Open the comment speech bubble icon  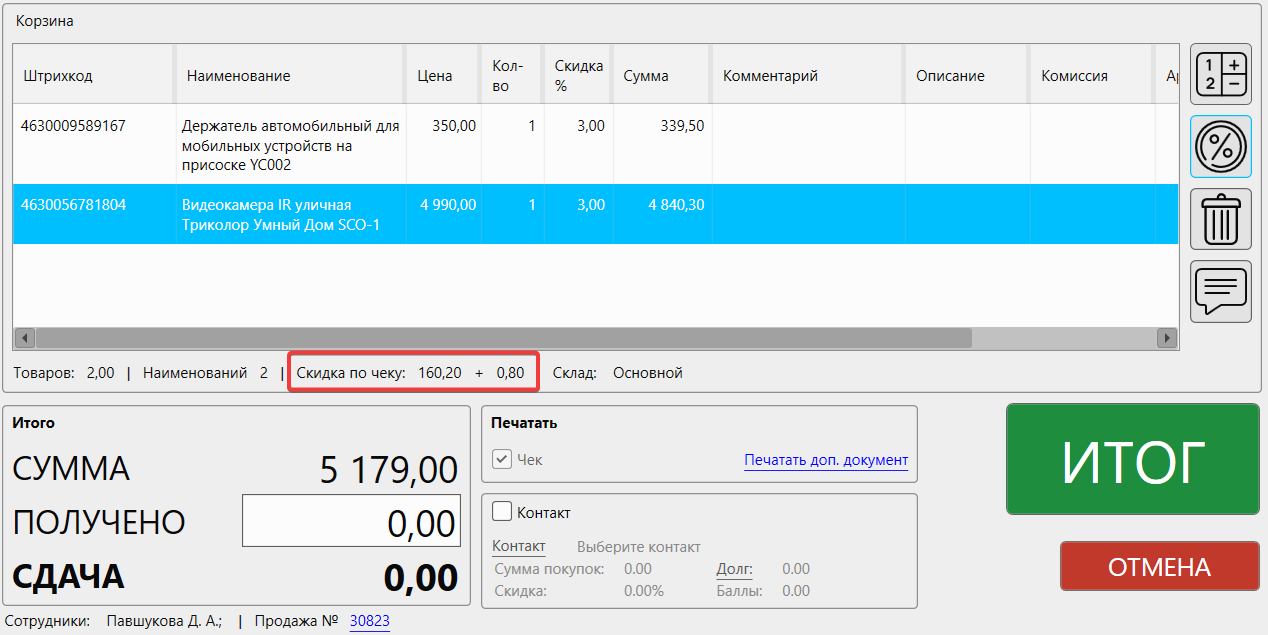click(1220, 291)
